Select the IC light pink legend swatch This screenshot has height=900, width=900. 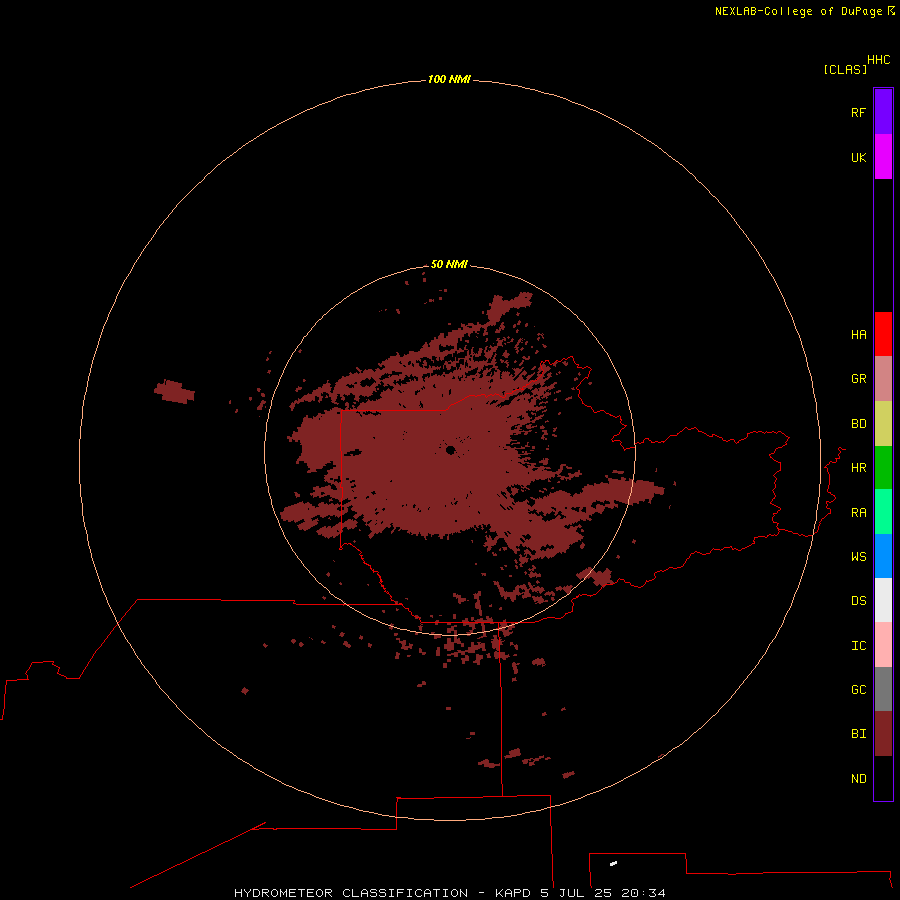click(x=883, y=645)
